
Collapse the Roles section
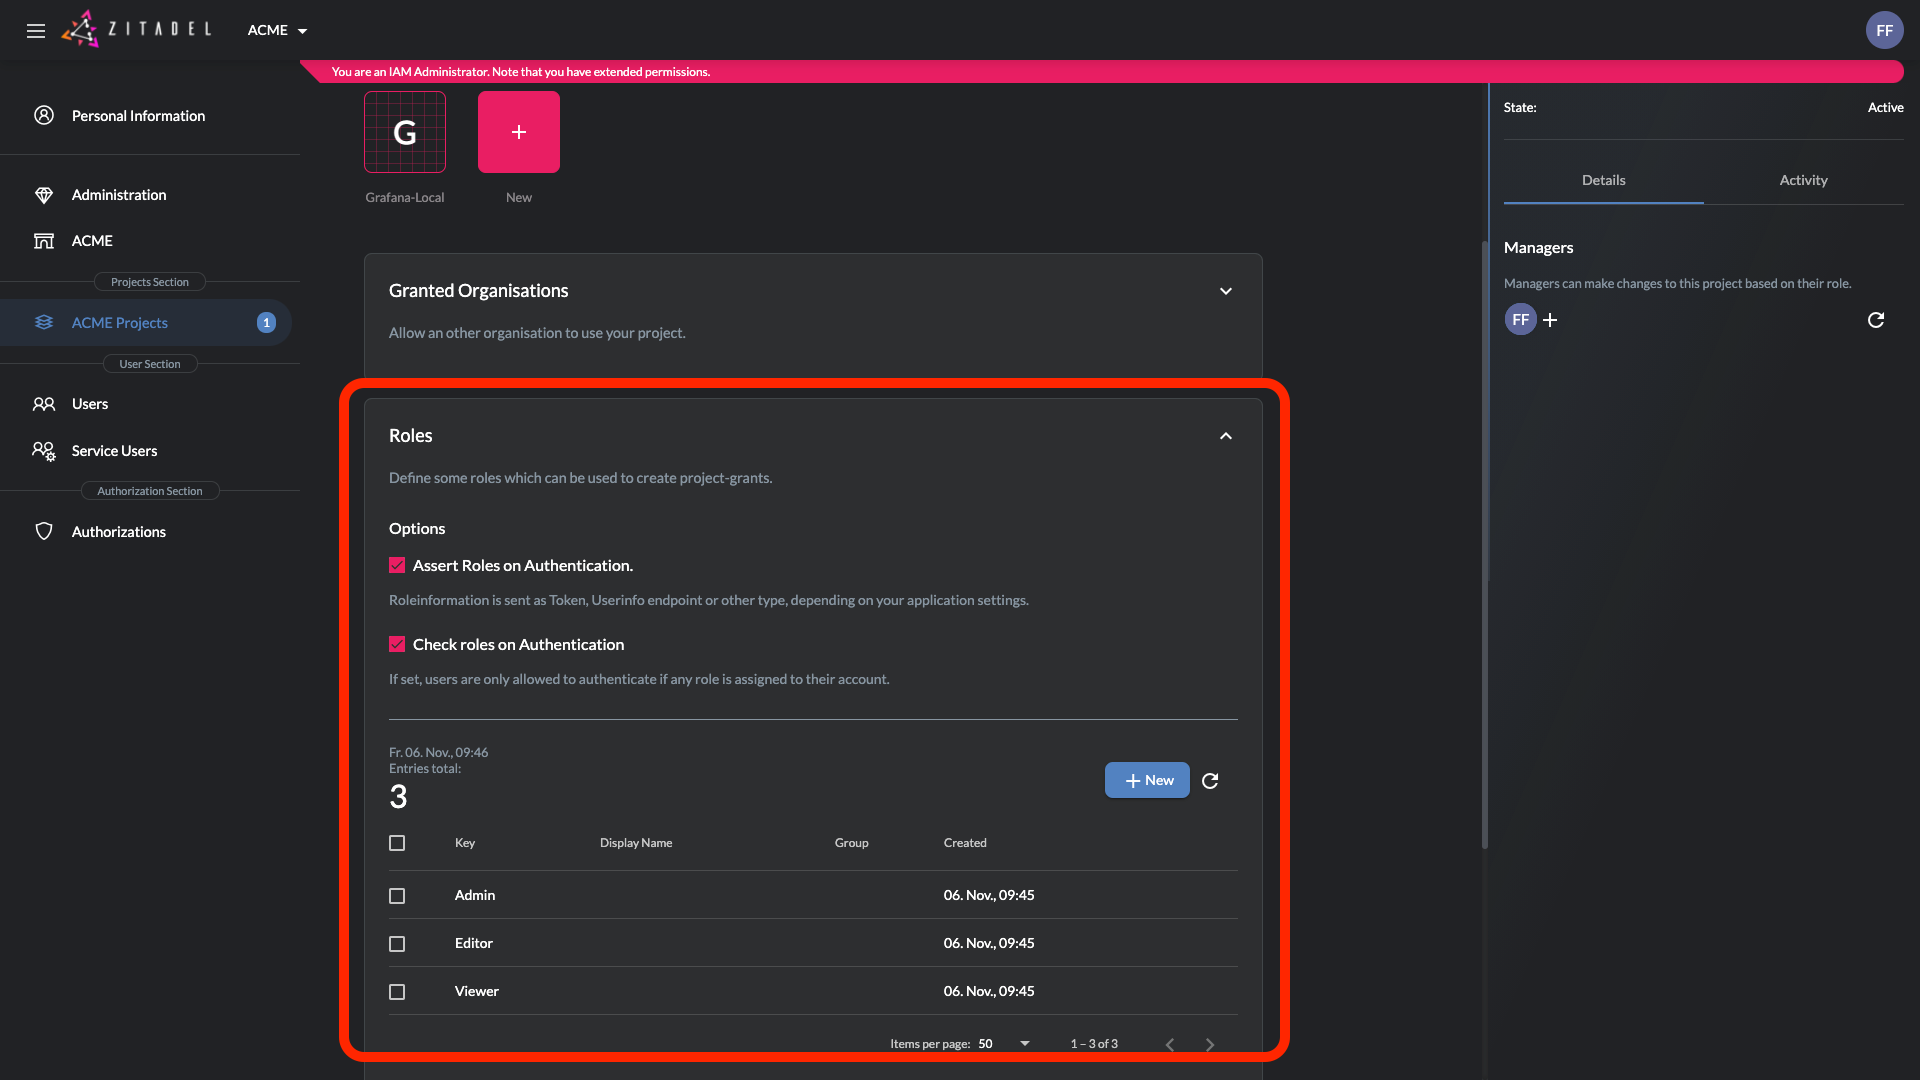click(1225, 436)
